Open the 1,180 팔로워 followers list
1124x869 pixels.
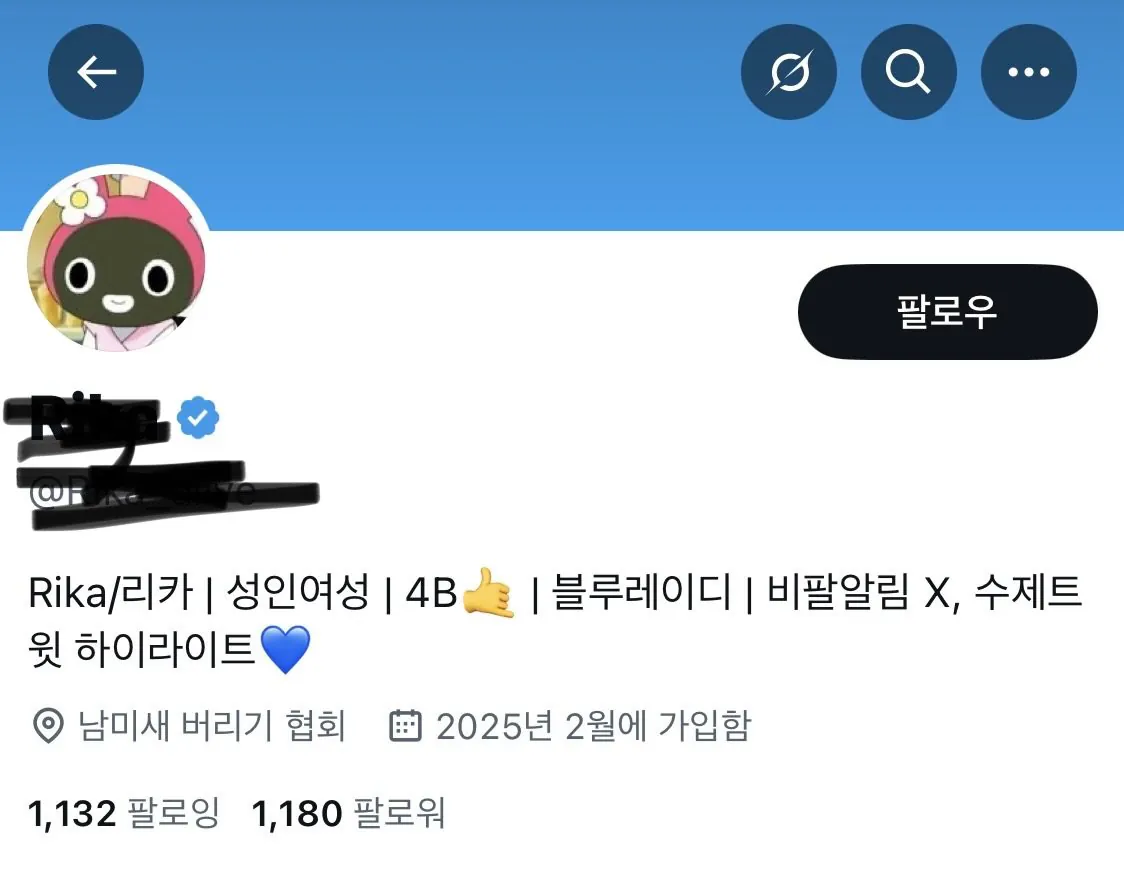pos(348,813)
